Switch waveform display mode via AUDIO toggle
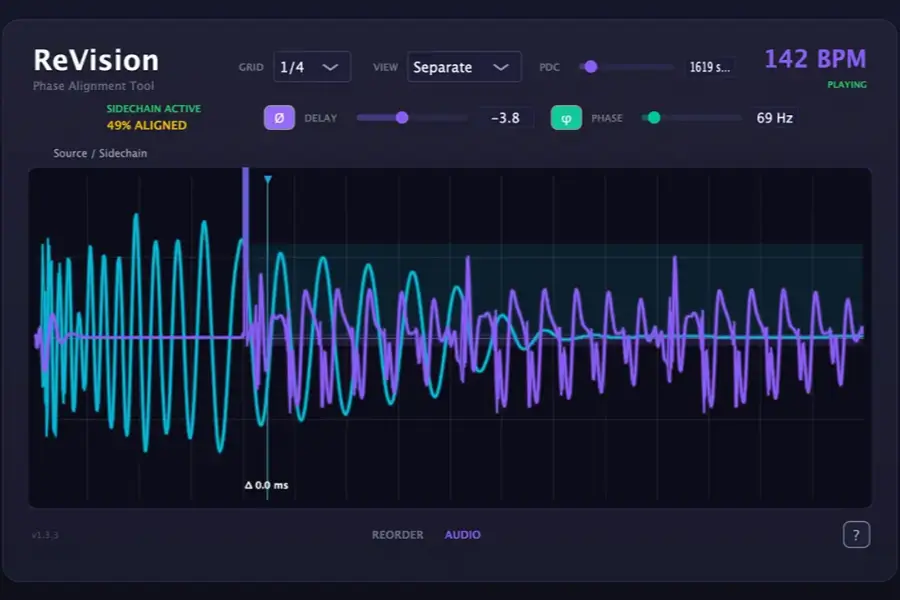The width and height of the screenshot is (900, 600). 462,534
